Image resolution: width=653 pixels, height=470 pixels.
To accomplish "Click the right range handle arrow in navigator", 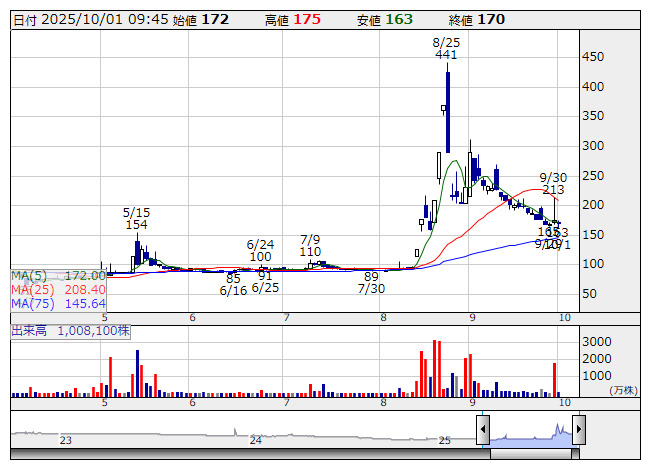I will point(578,431).
